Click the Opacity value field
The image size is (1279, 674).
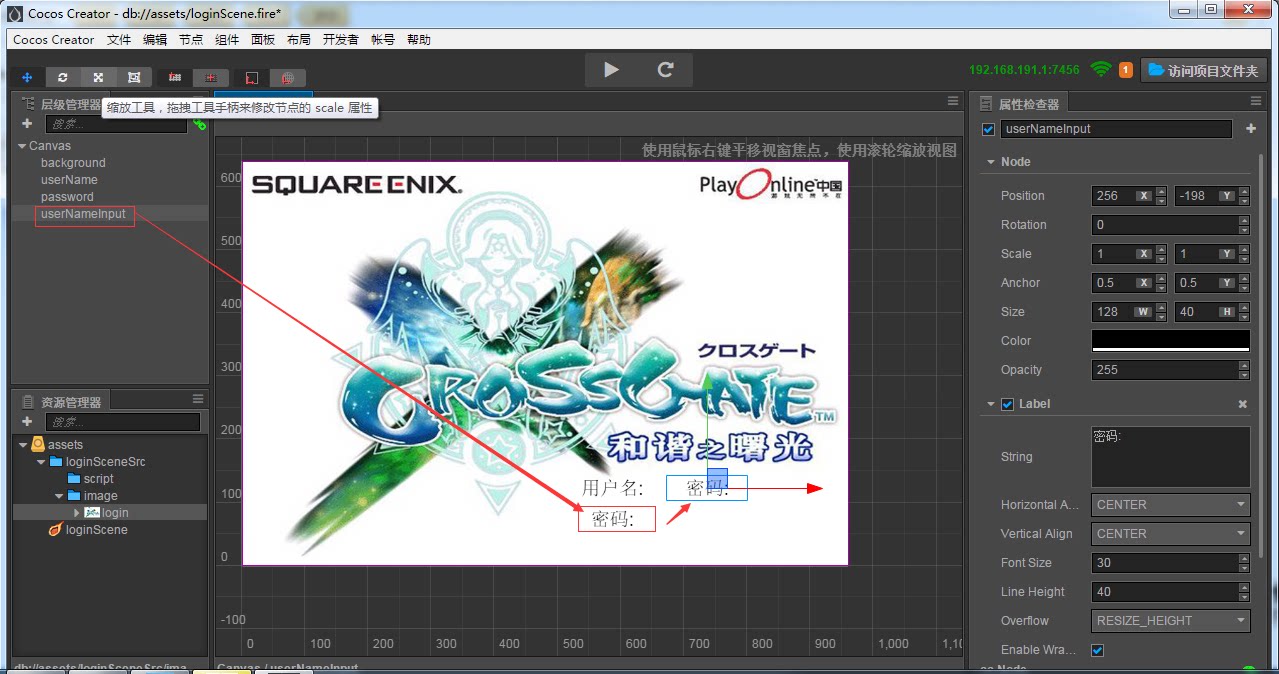1170,370
